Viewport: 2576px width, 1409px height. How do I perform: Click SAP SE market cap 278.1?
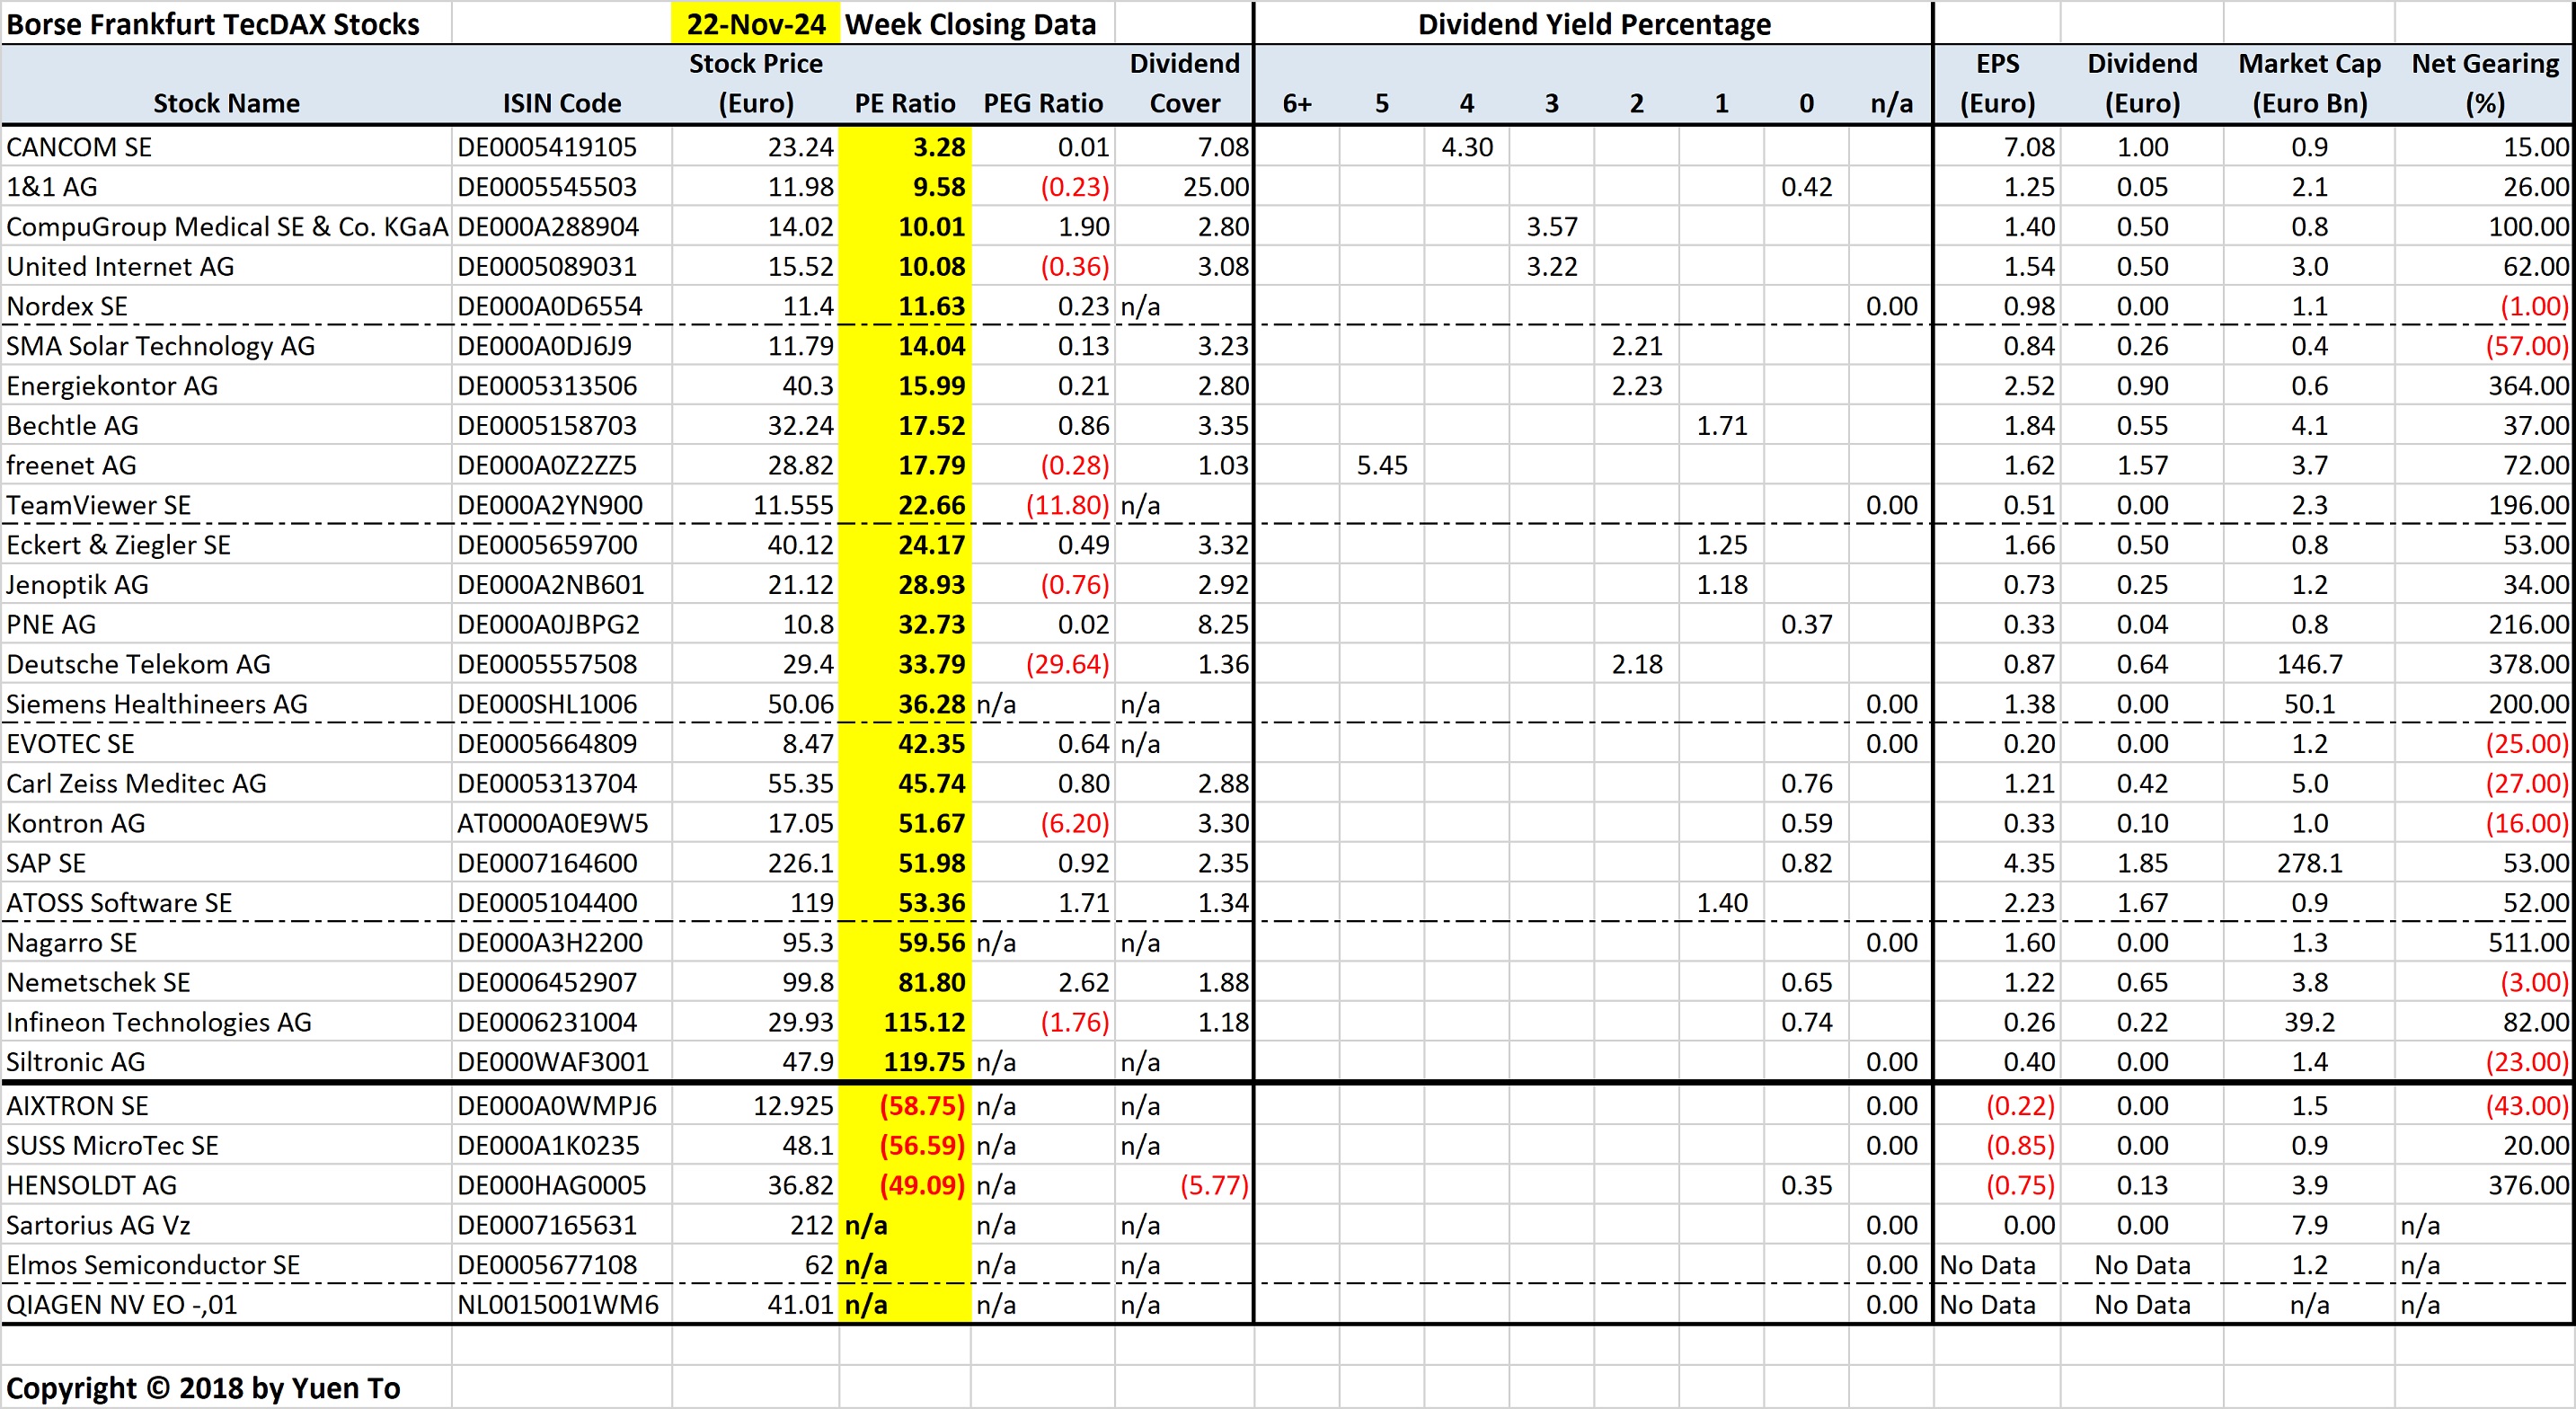tap(2310, 863)
